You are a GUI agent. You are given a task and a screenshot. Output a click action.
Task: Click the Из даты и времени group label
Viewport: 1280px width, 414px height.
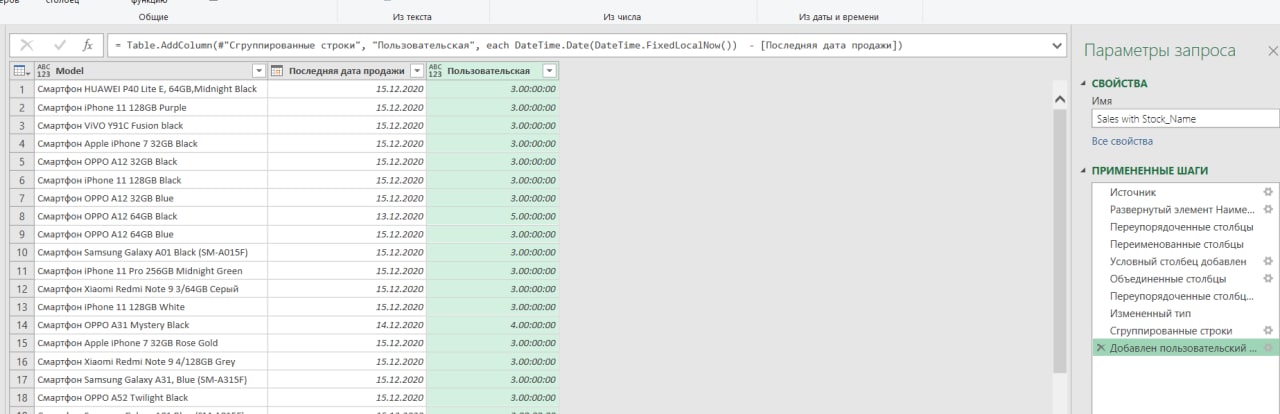[839, 17]
